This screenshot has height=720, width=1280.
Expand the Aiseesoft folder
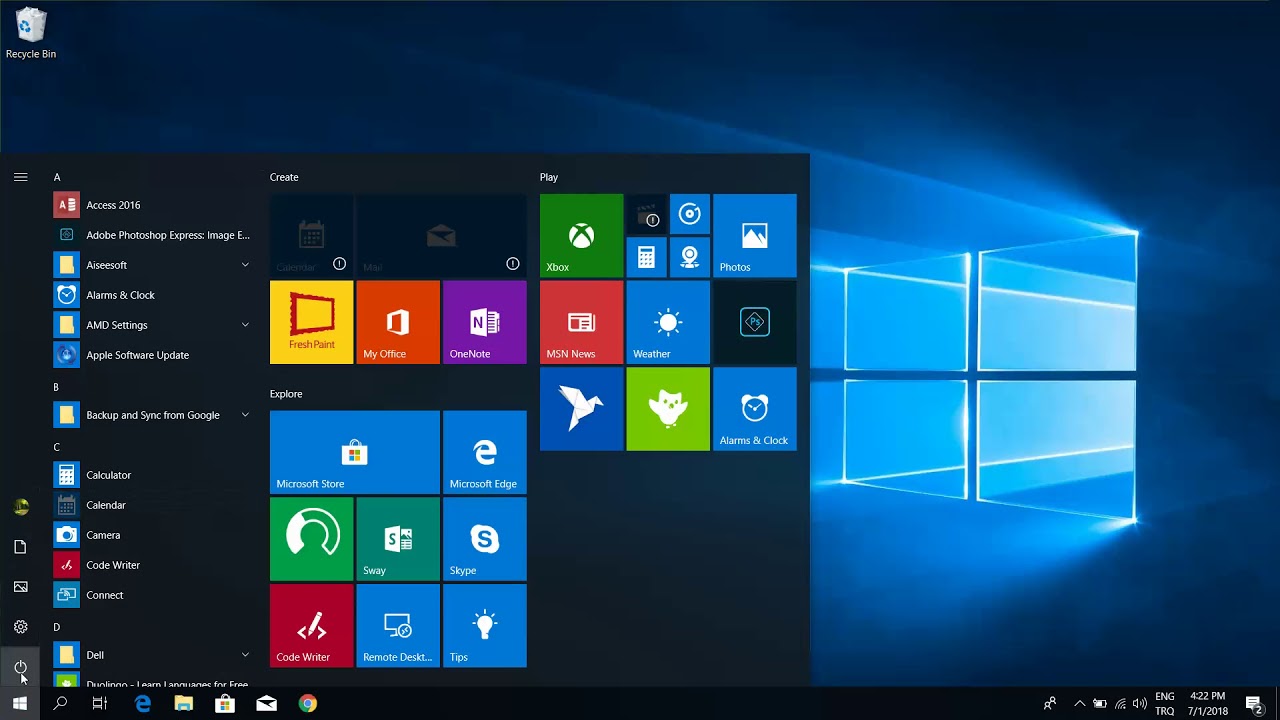(152, 265)
